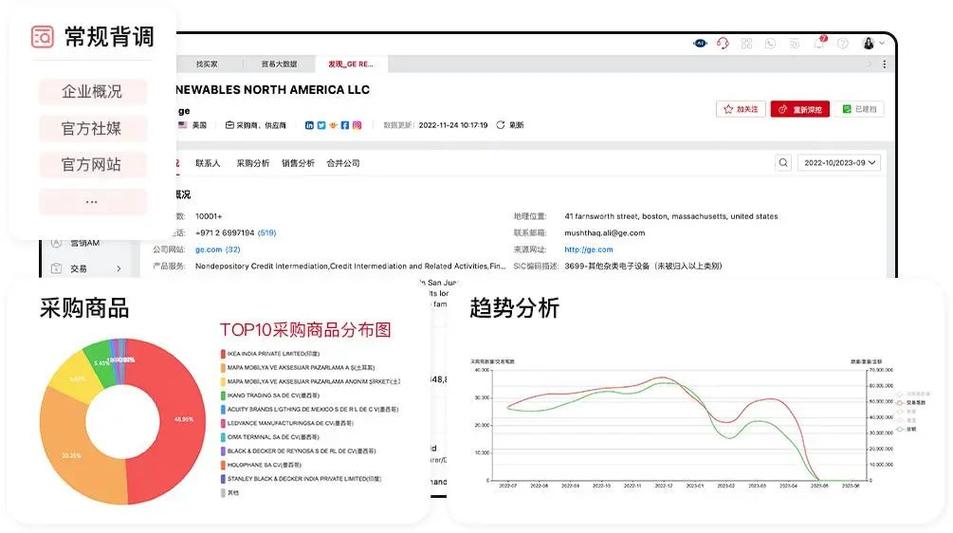Click the WhatsApp icon in top bar
953x533 pixels.
pyautogui.click(x=771, y=43)
